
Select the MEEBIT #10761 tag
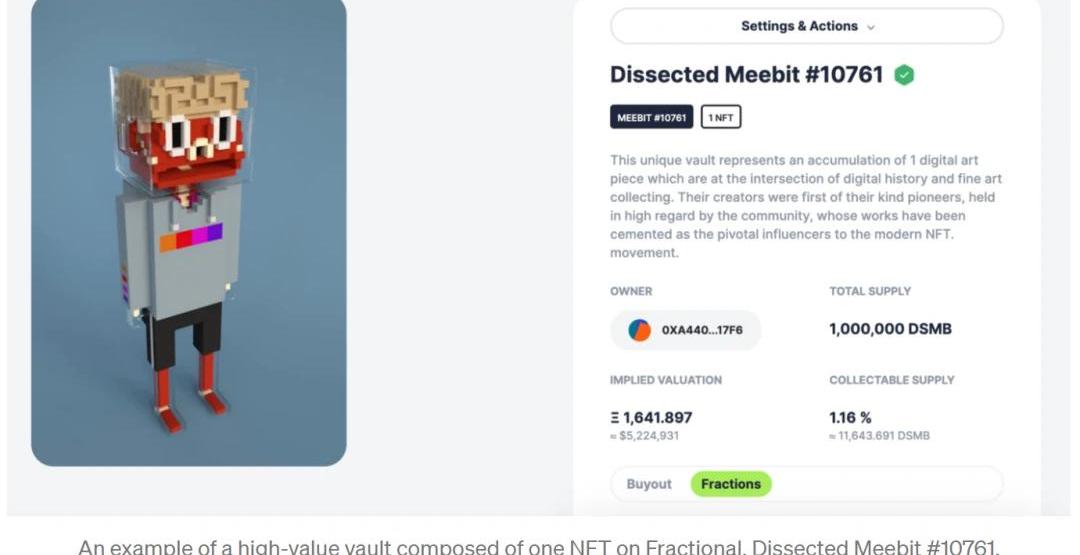coord(652,118)
